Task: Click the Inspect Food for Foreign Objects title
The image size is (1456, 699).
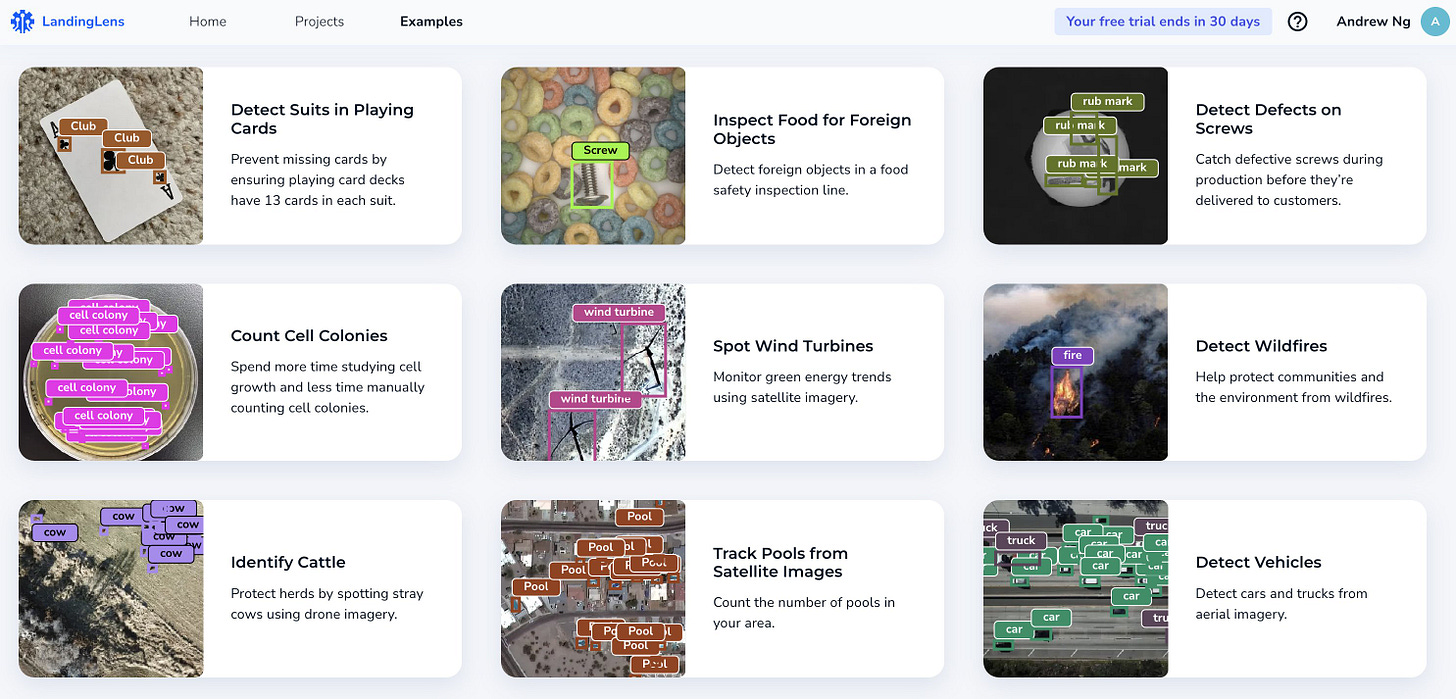Action: [812, 129]
